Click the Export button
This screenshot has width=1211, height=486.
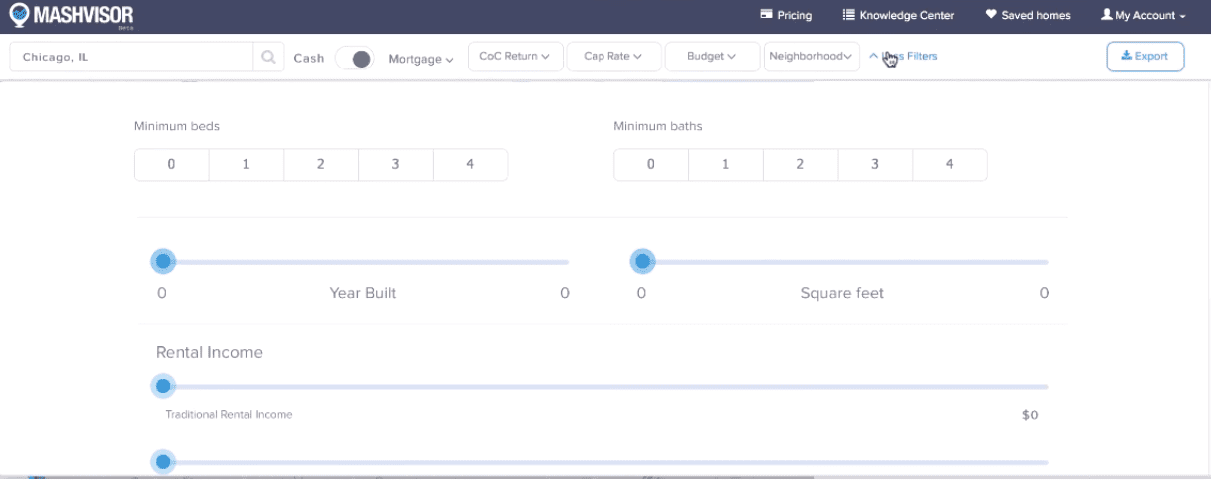point(1145,57)
